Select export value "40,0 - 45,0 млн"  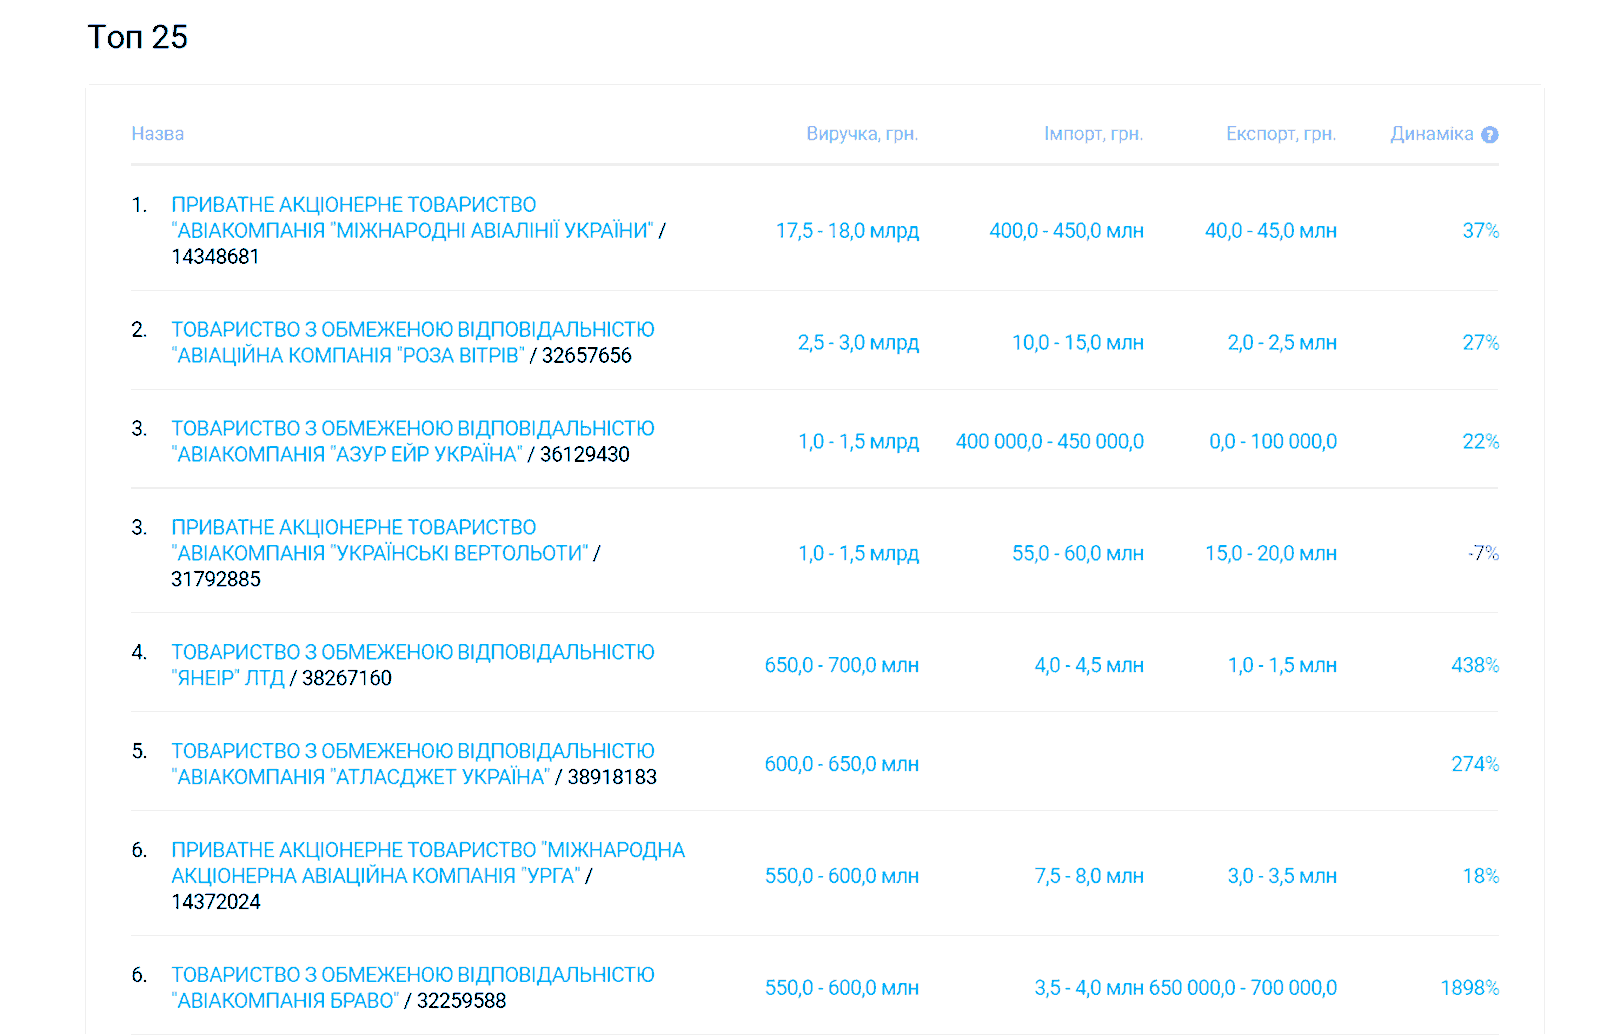(1270, 231)
